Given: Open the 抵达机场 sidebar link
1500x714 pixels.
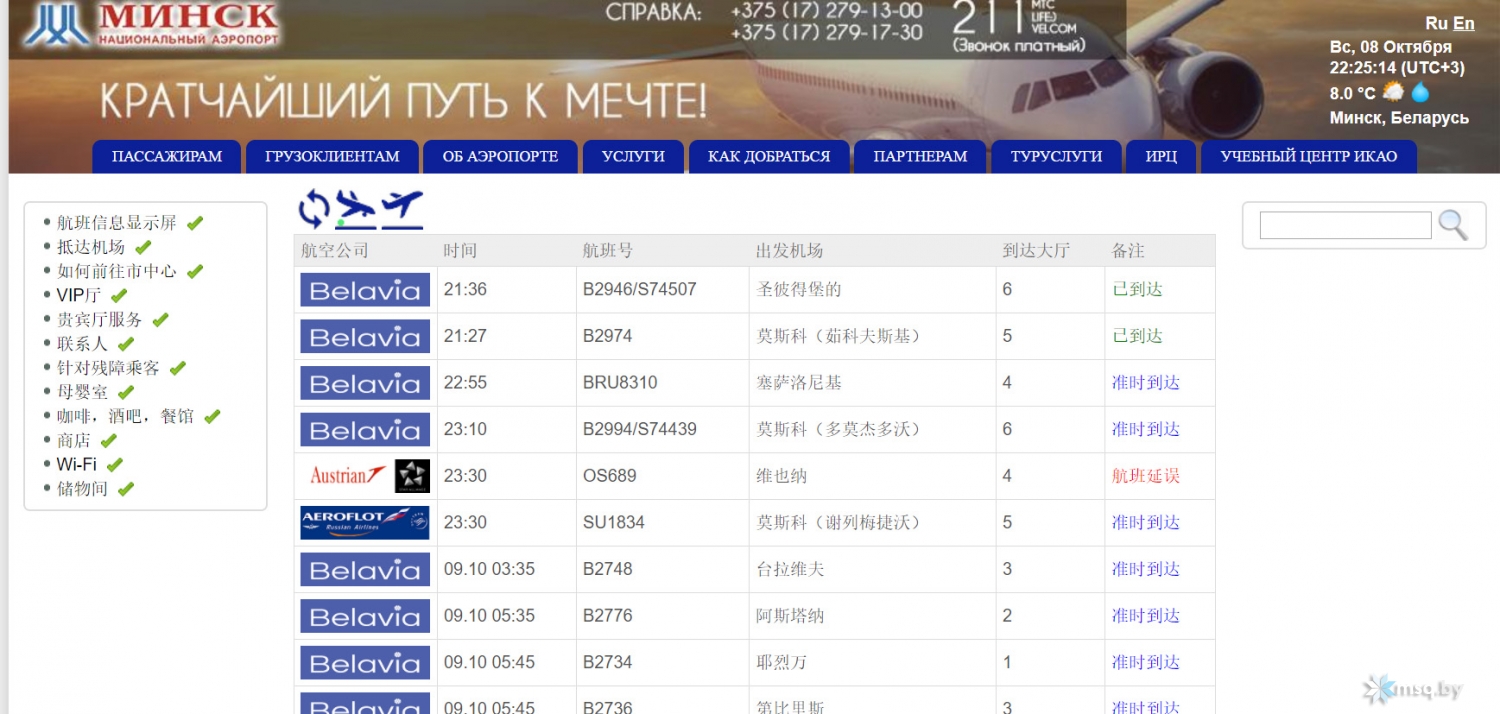Looking at the screenshot, I should pyautogui.click(x=91, y=247).
